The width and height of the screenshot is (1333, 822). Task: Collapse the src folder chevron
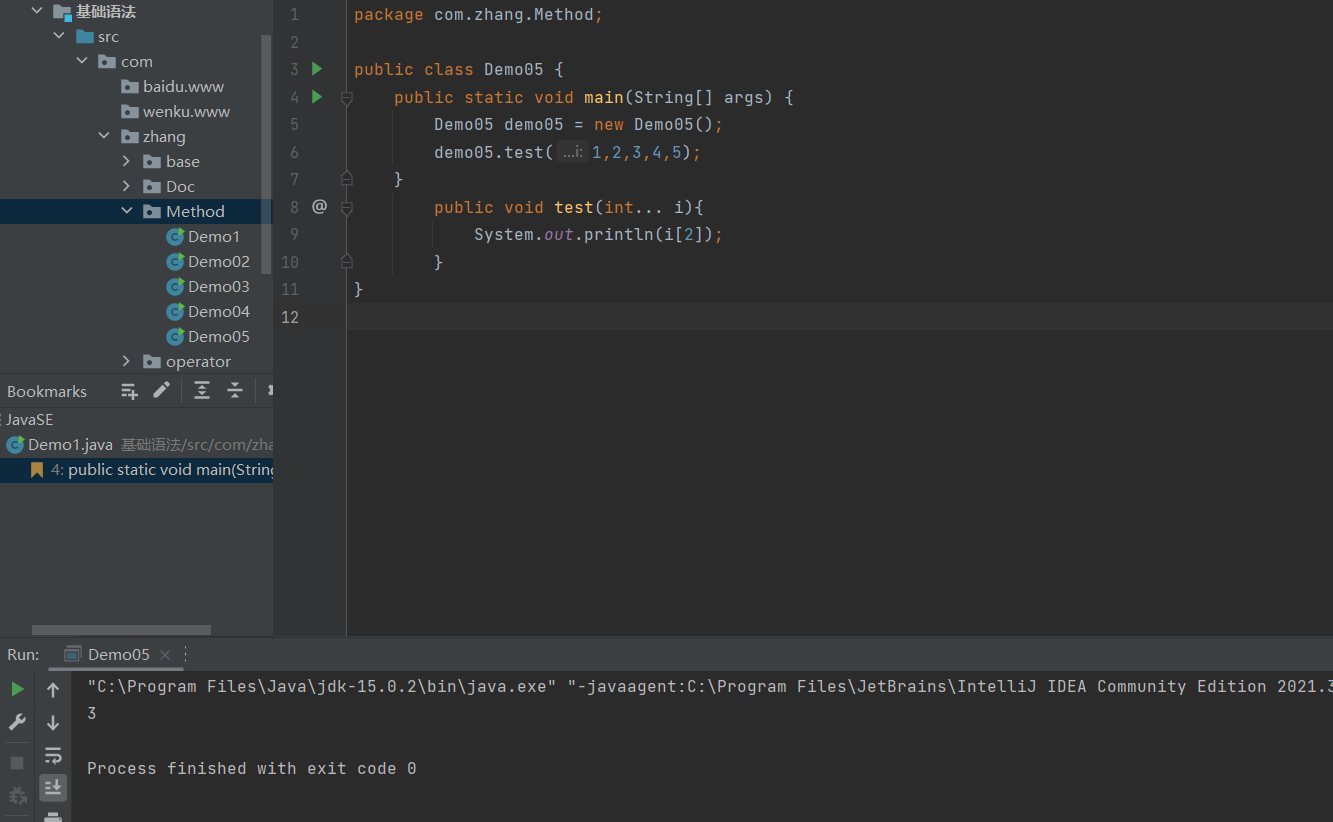pos(60,36)
